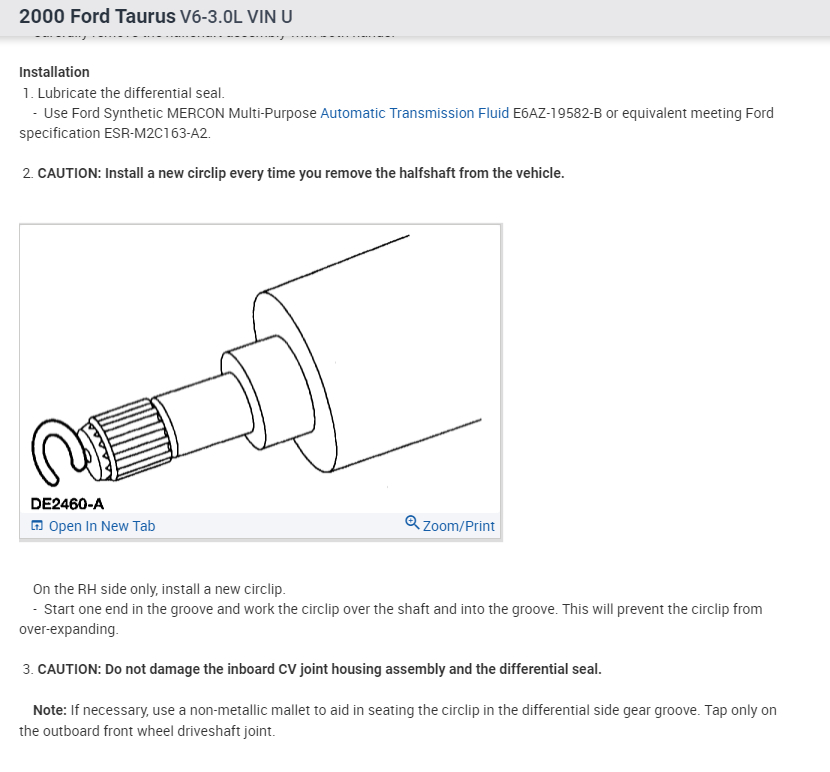Click the E6AZ-19582-B part number text
Image resolution: width=830 pixels, height=772 pixels.
(557, 113)
